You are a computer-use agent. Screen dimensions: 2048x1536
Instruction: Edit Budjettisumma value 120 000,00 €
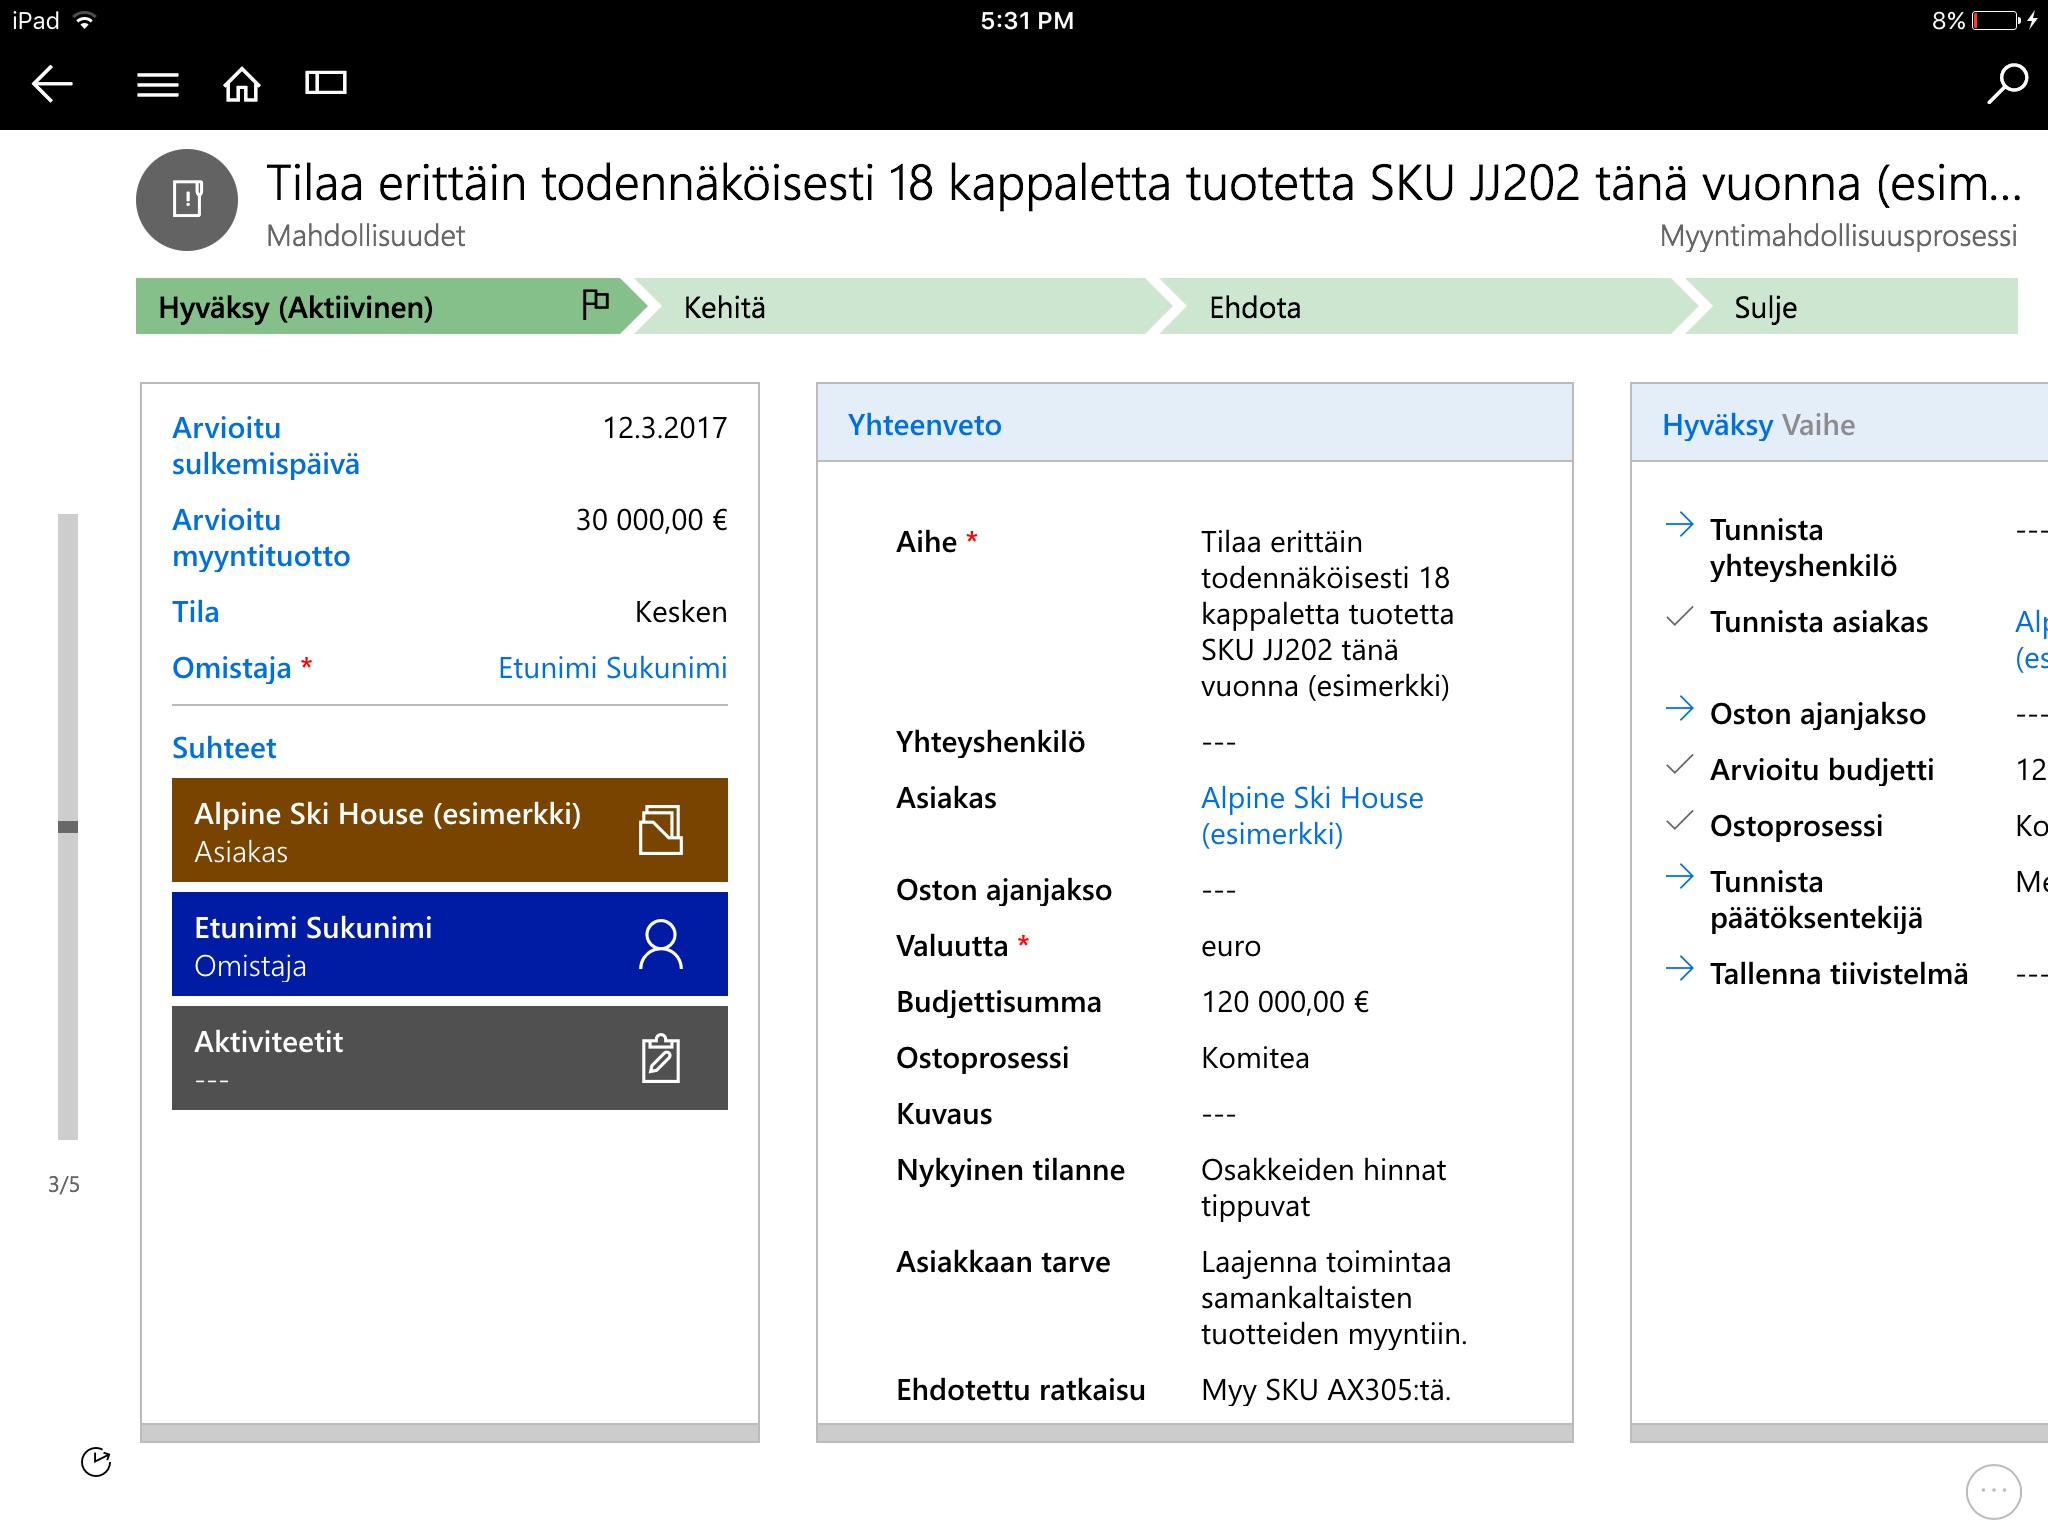(1285, 1002)
